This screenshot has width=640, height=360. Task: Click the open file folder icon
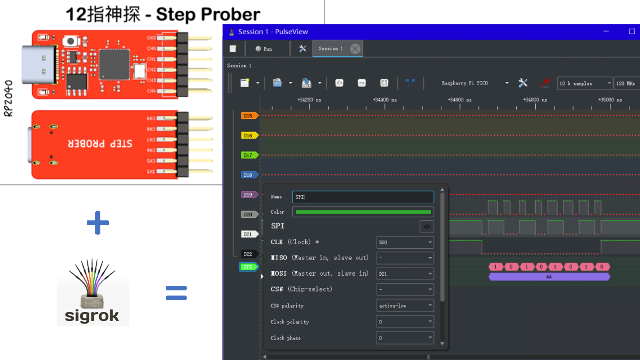[277, 83]
